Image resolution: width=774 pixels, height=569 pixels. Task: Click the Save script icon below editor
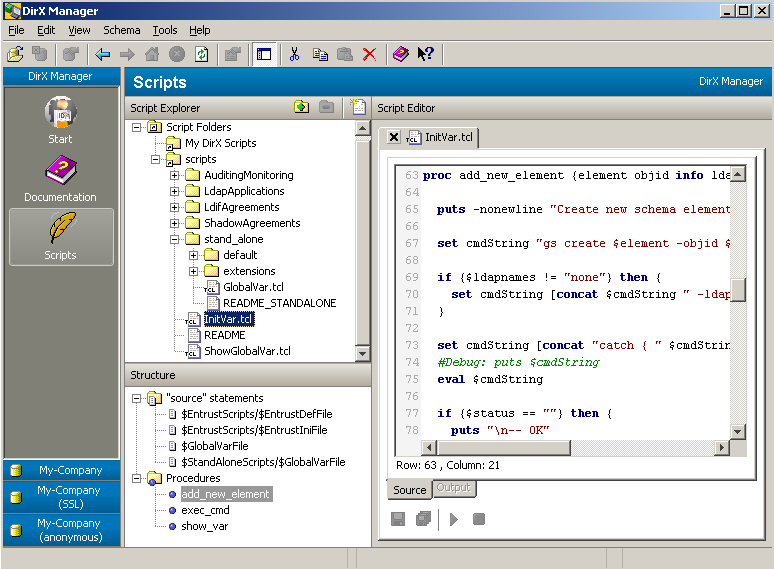(x=398, y=519)
